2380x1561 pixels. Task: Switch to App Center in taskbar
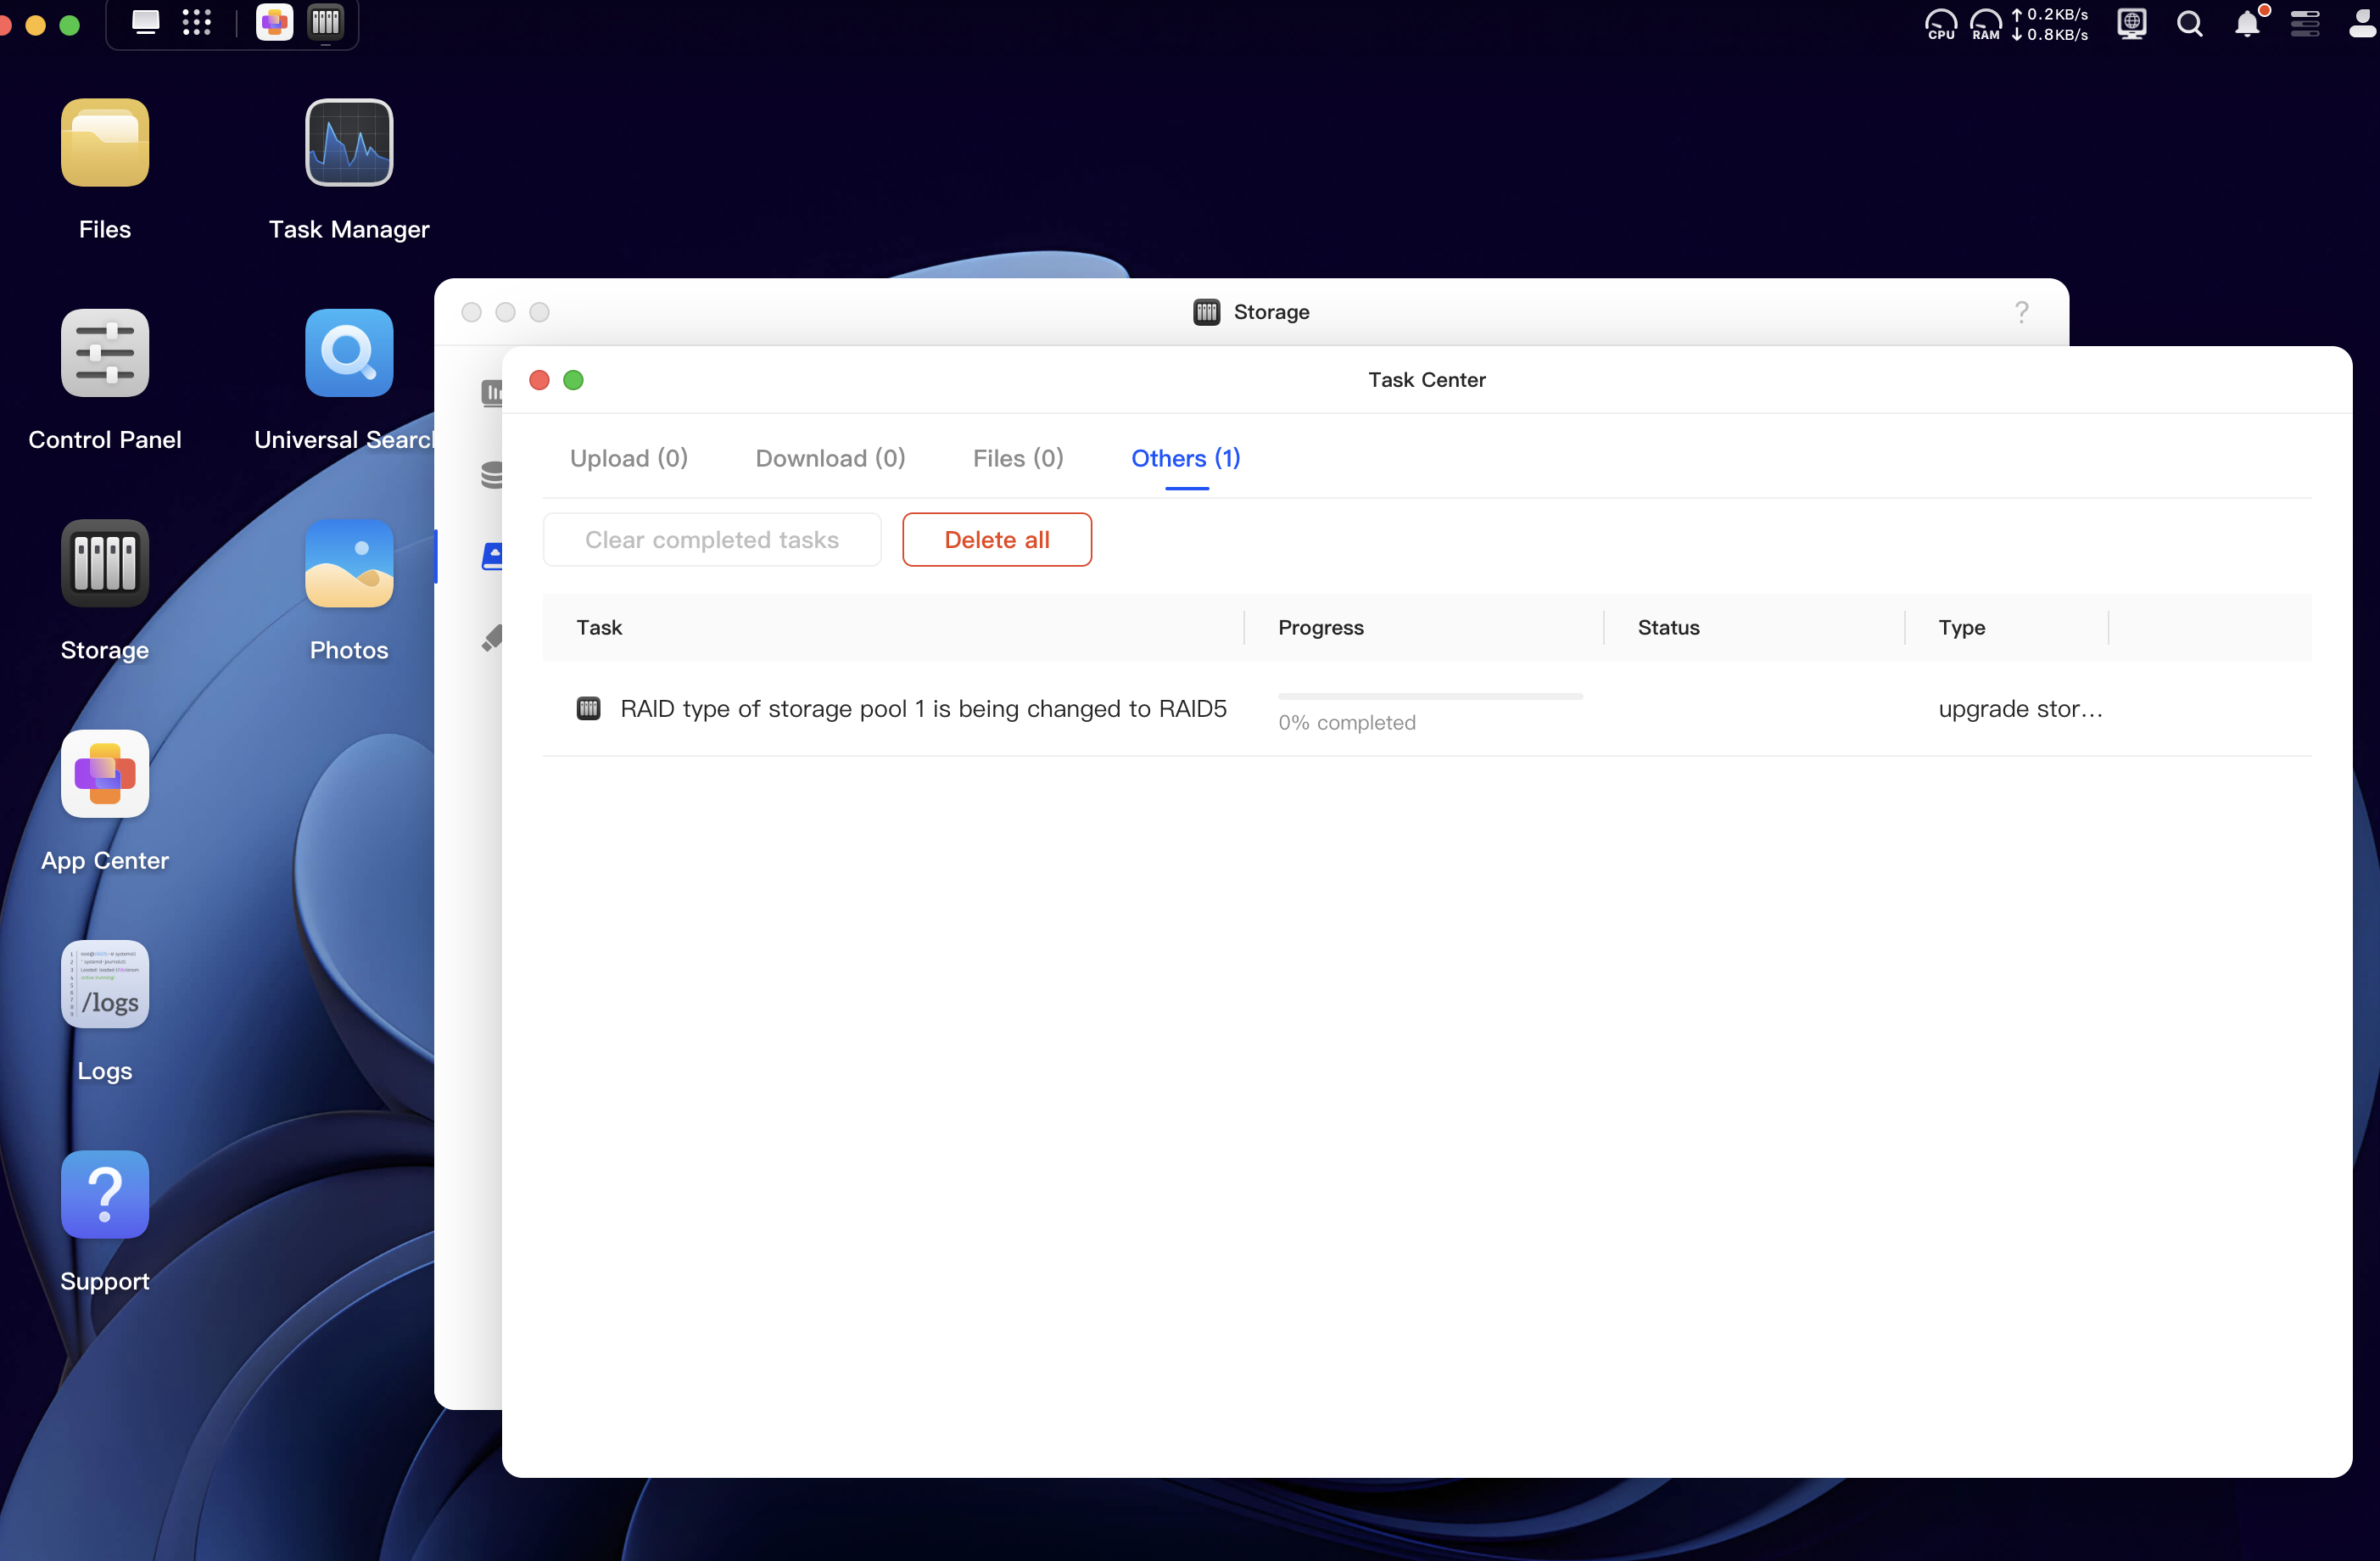coord(274,22)
